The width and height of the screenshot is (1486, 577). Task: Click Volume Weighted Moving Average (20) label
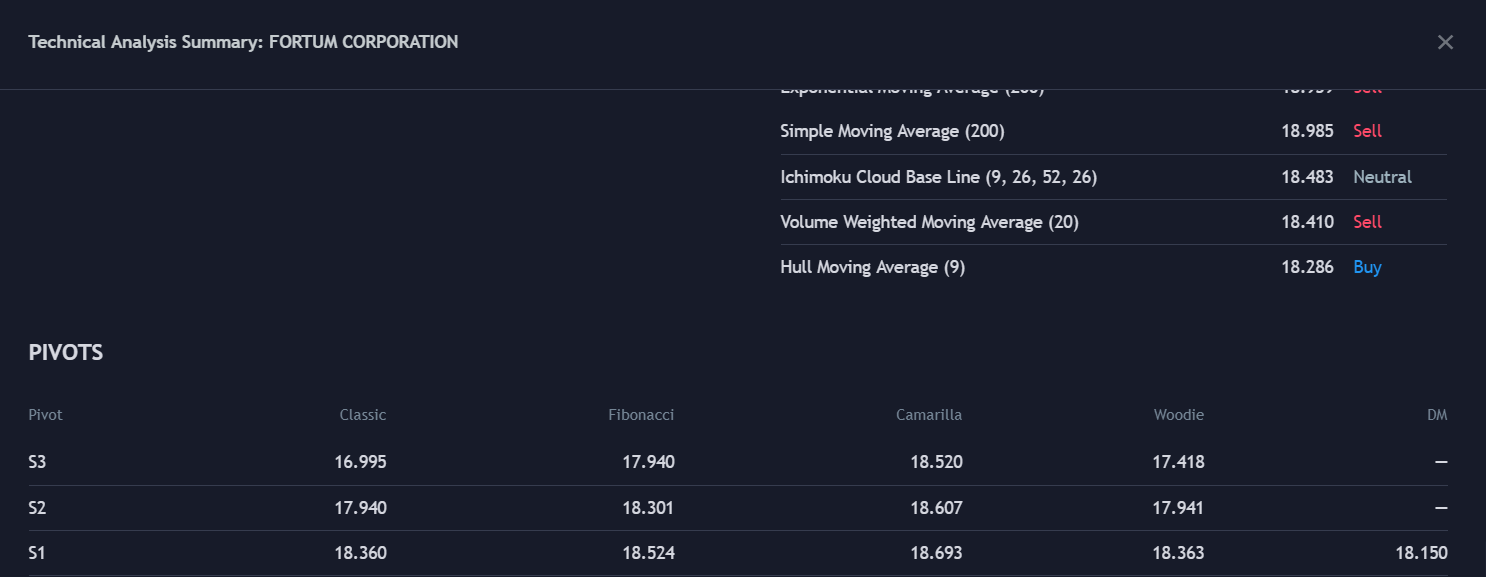(x=929, y=222)
